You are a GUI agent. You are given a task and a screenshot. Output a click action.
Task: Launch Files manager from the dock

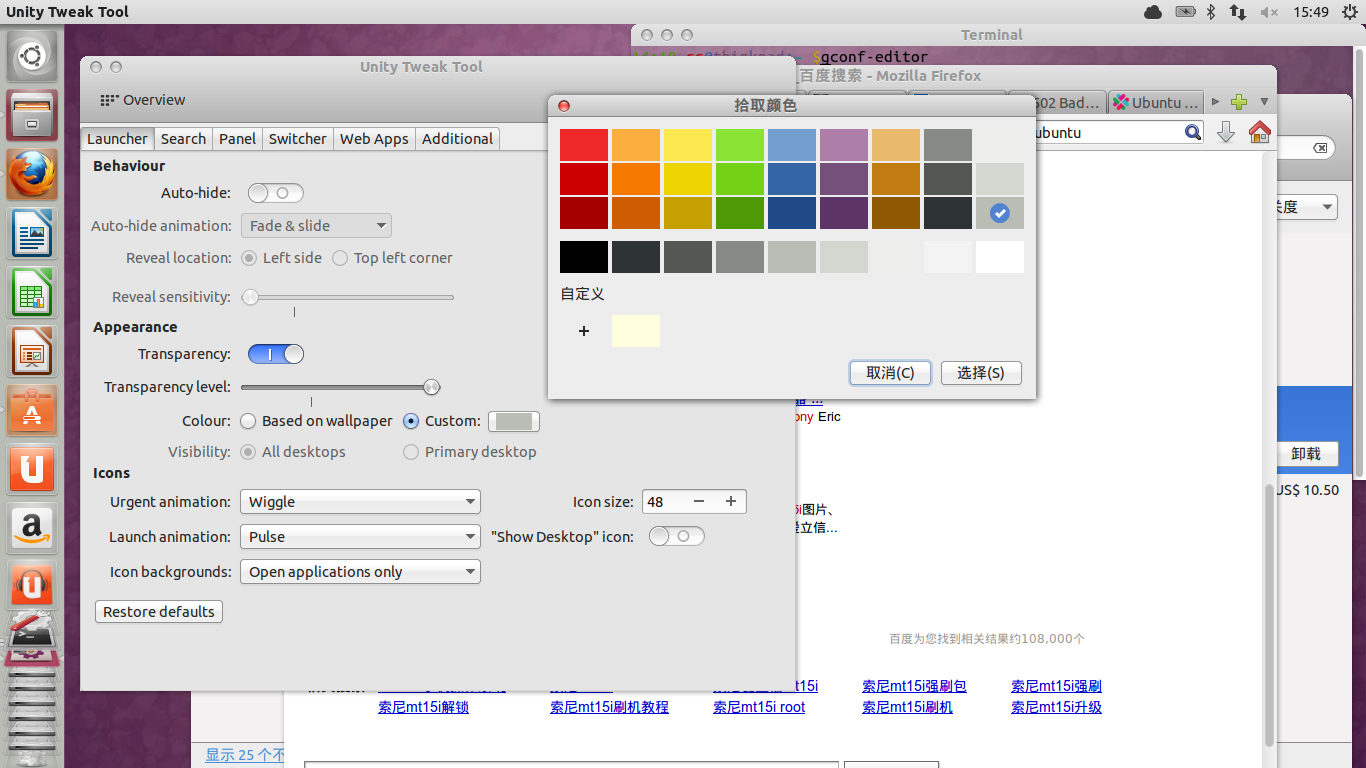click(32, 115)
